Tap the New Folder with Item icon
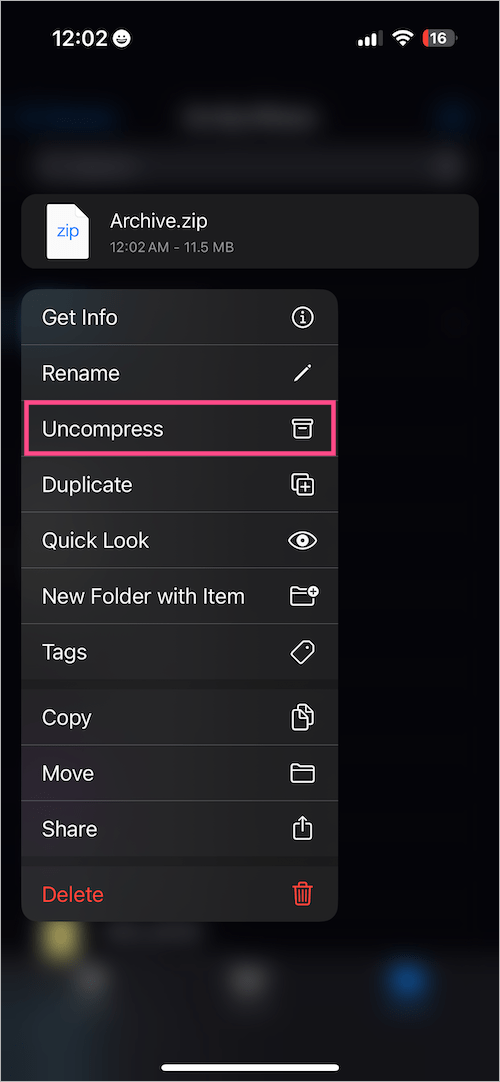 tap(303, 596)
